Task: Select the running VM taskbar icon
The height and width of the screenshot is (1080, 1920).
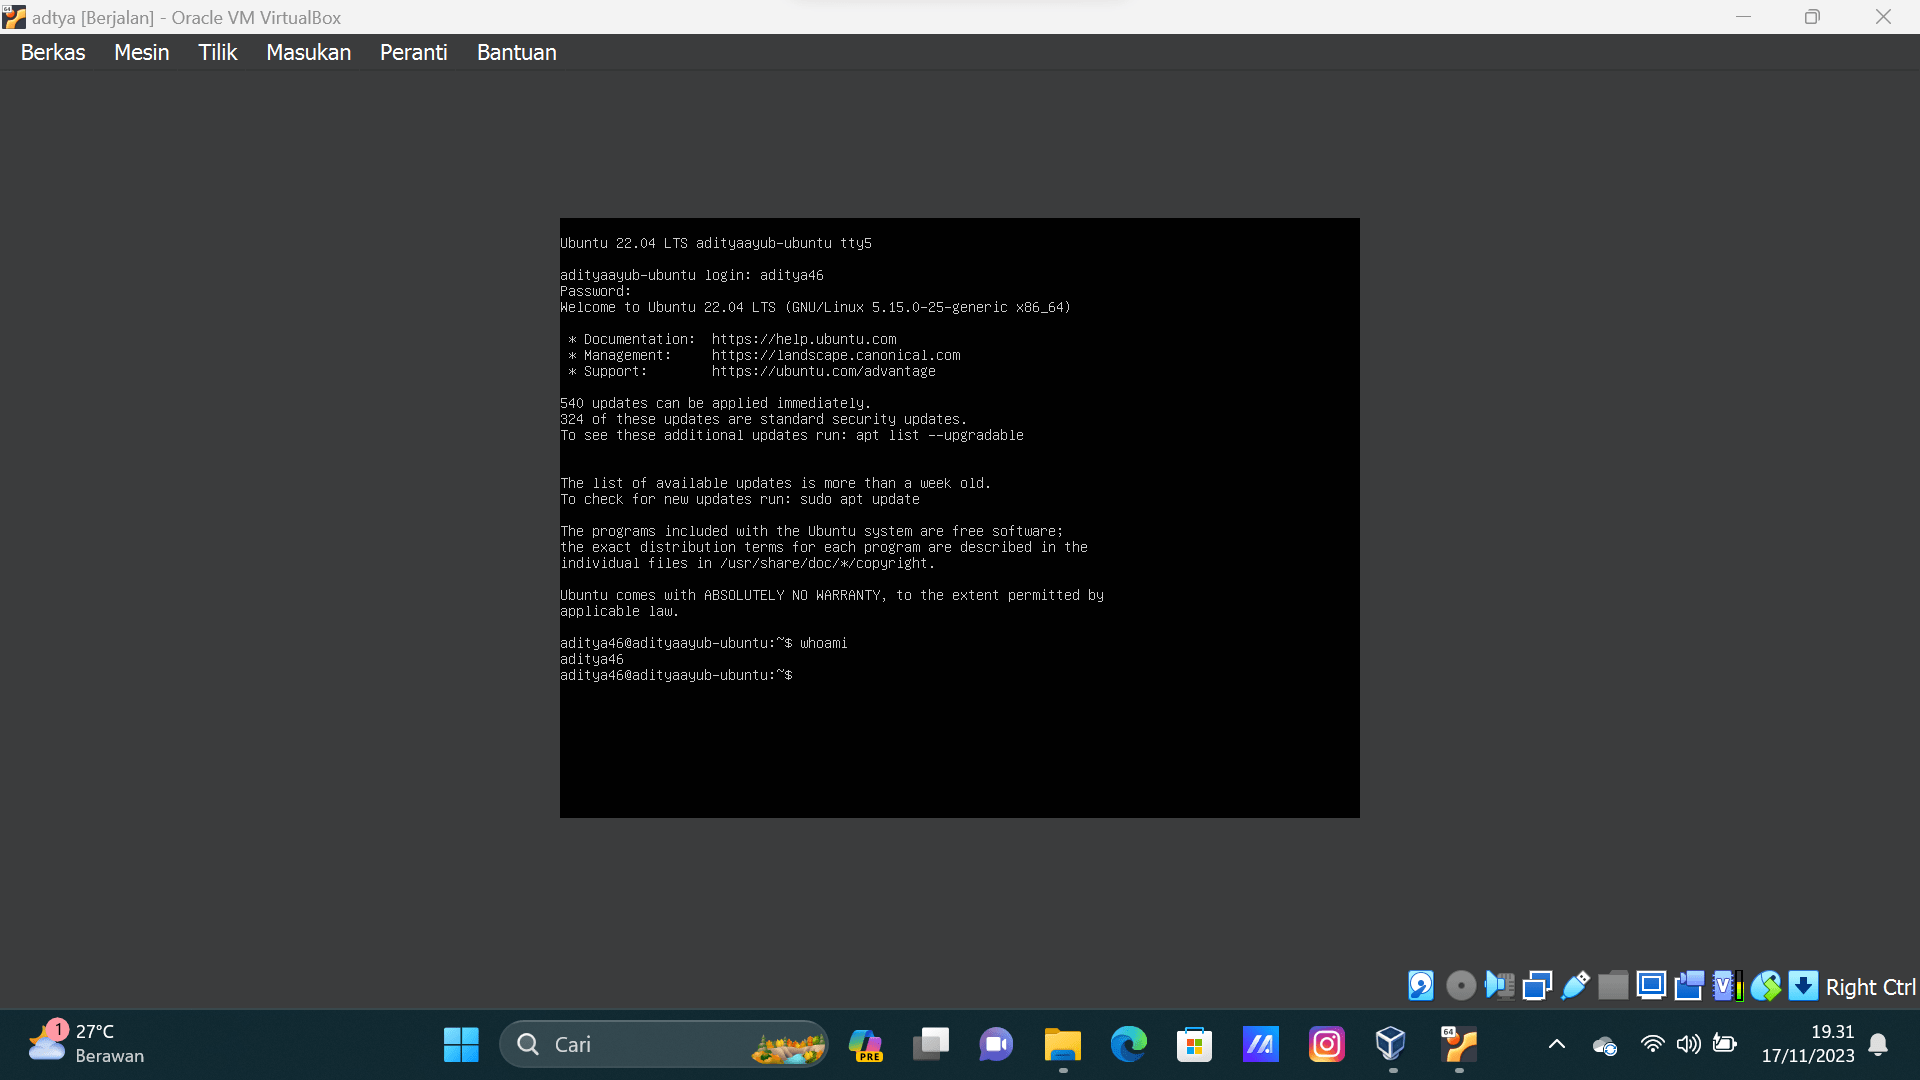Action: (1459, 1045)
